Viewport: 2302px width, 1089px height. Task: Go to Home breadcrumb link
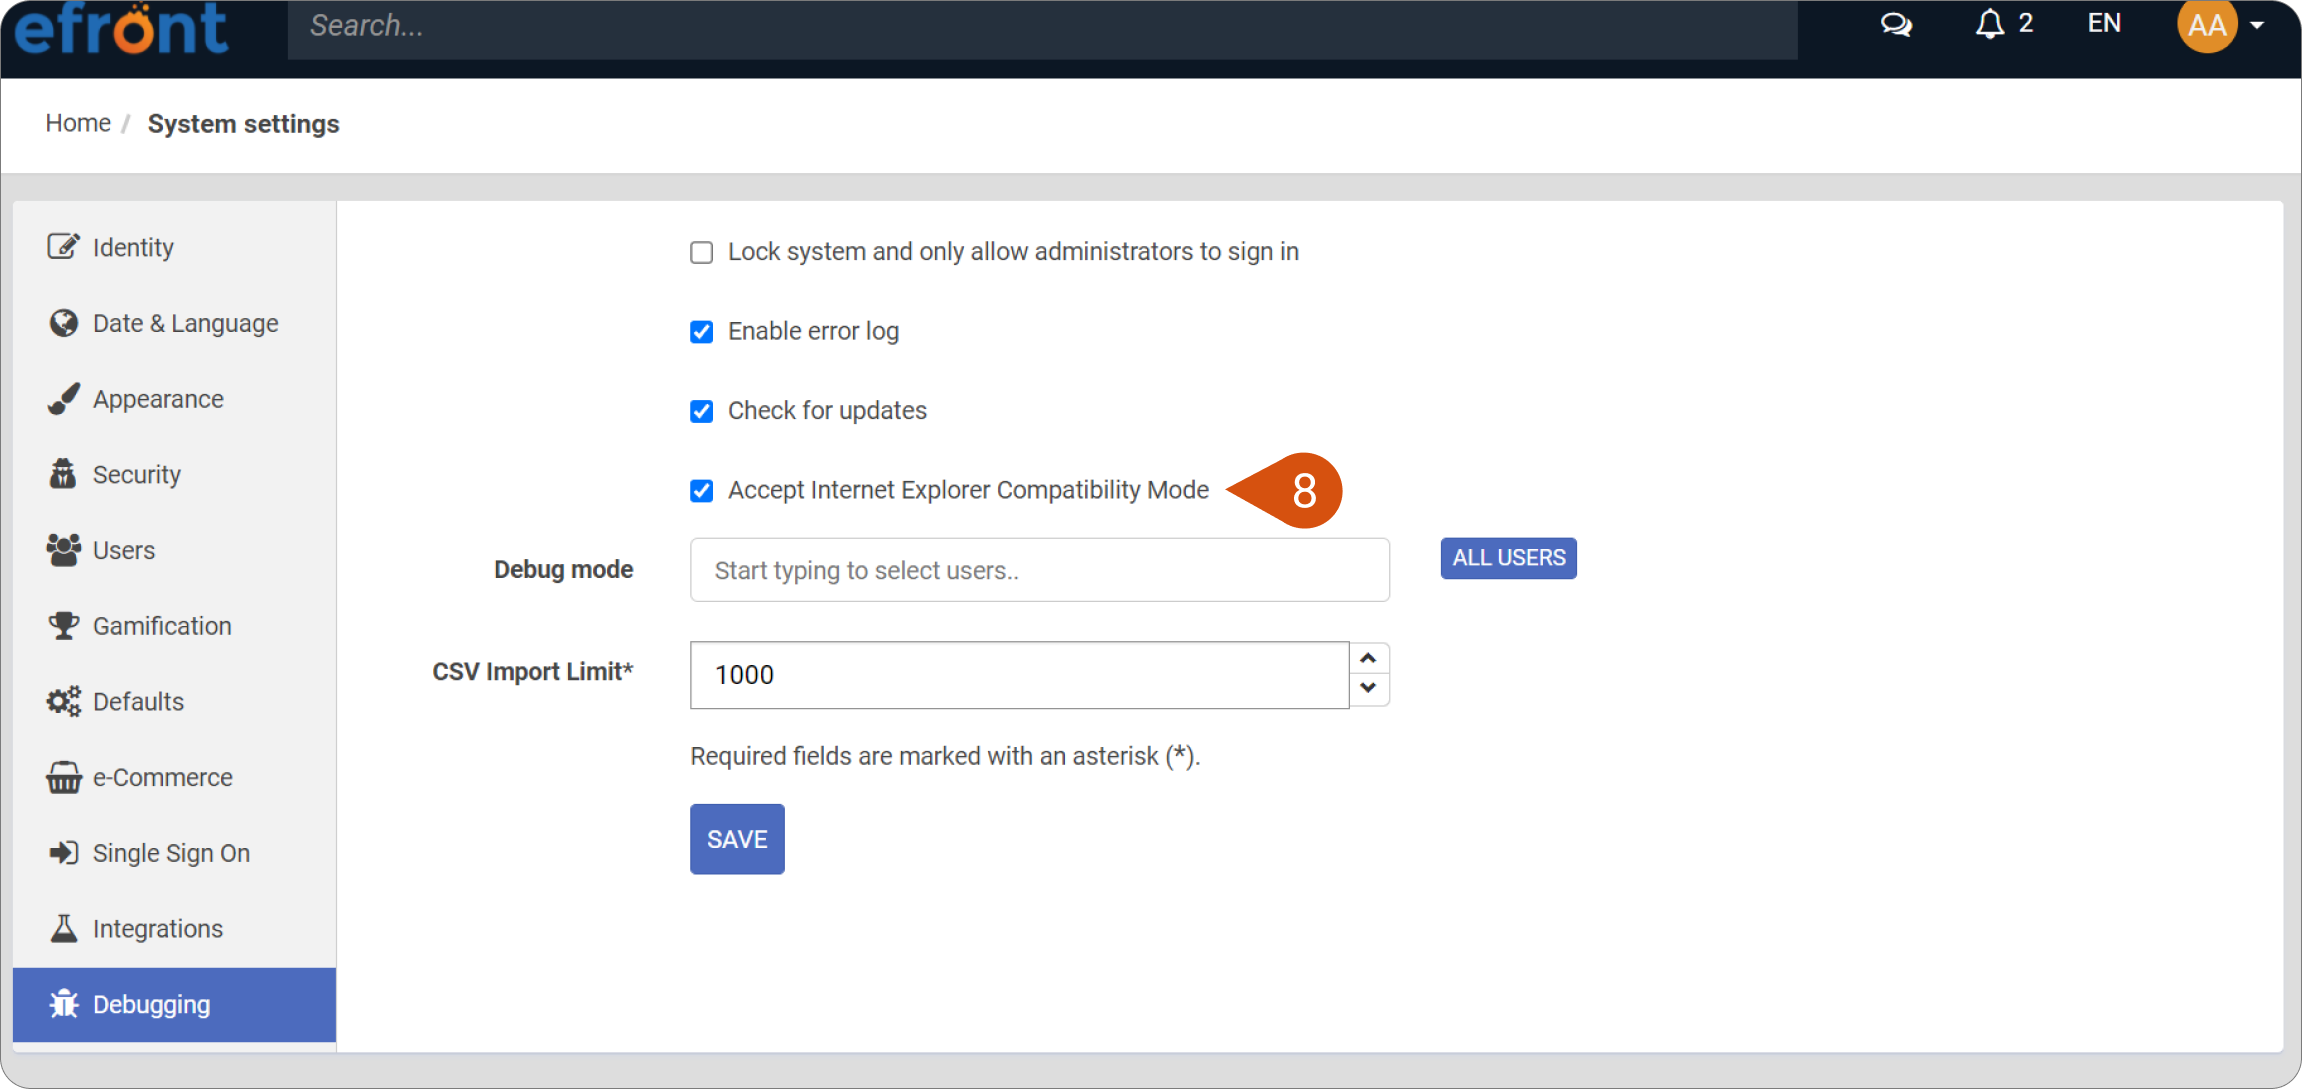[x=78, y=123]
